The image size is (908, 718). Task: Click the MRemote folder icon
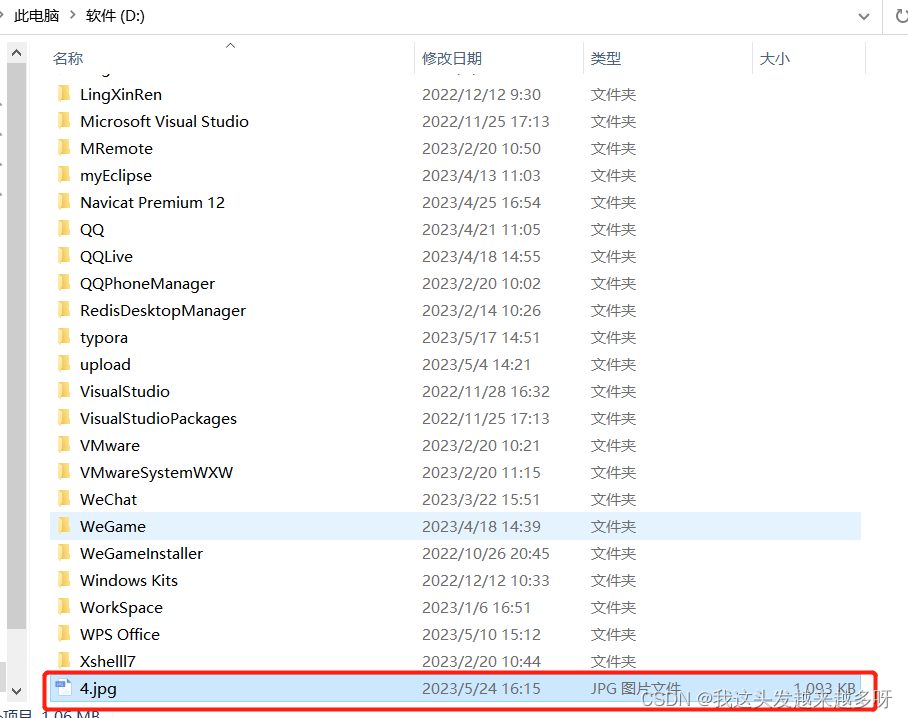pos(64,148)
